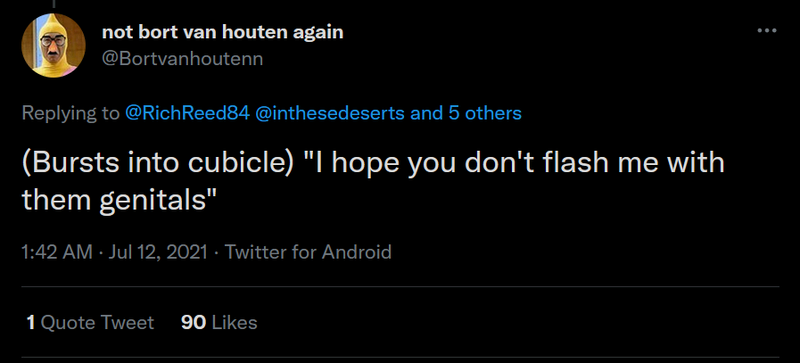Click the @Bortvanhoutenn handle
Screen dimensions: 800x363
pos(183,59)
